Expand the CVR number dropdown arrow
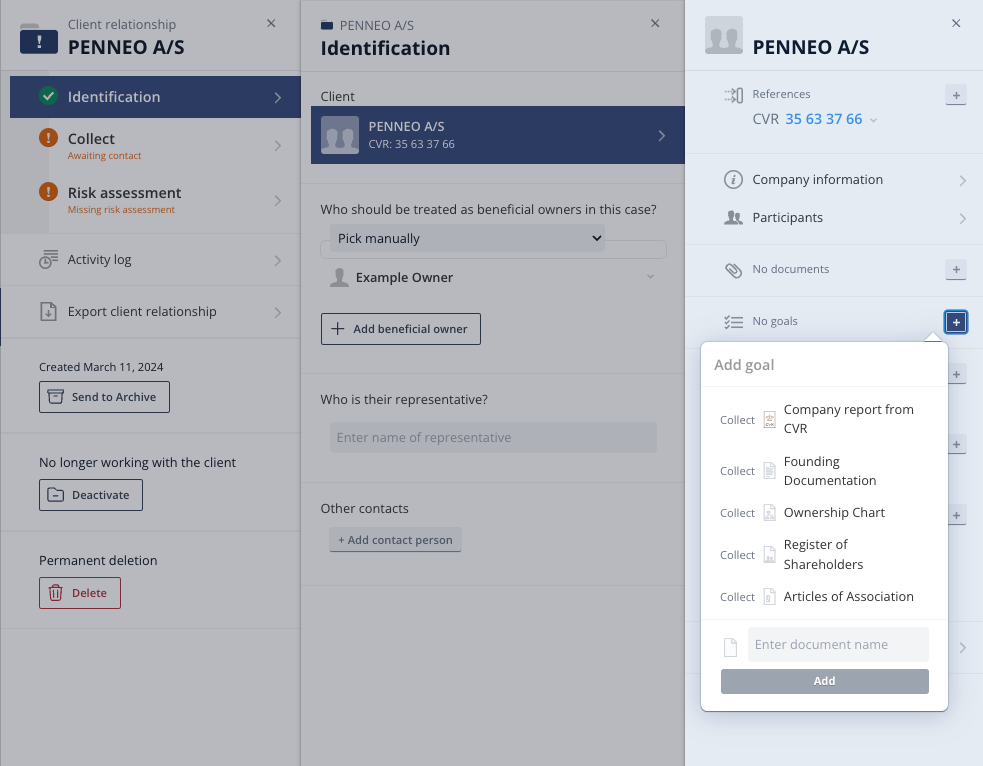Image resolution: width=983 pixels, height=766 pixels. pyautogui.click(x=873, y=120)
